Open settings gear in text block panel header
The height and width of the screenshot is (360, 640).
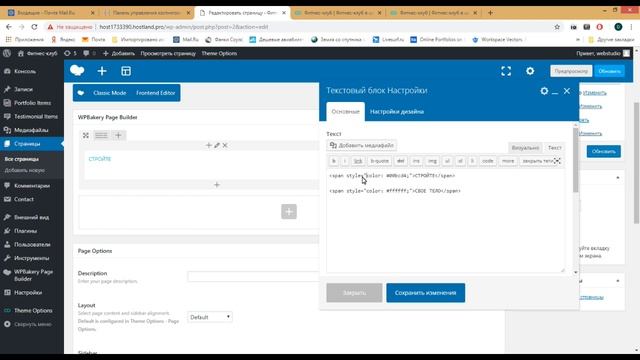click(544, 91)
